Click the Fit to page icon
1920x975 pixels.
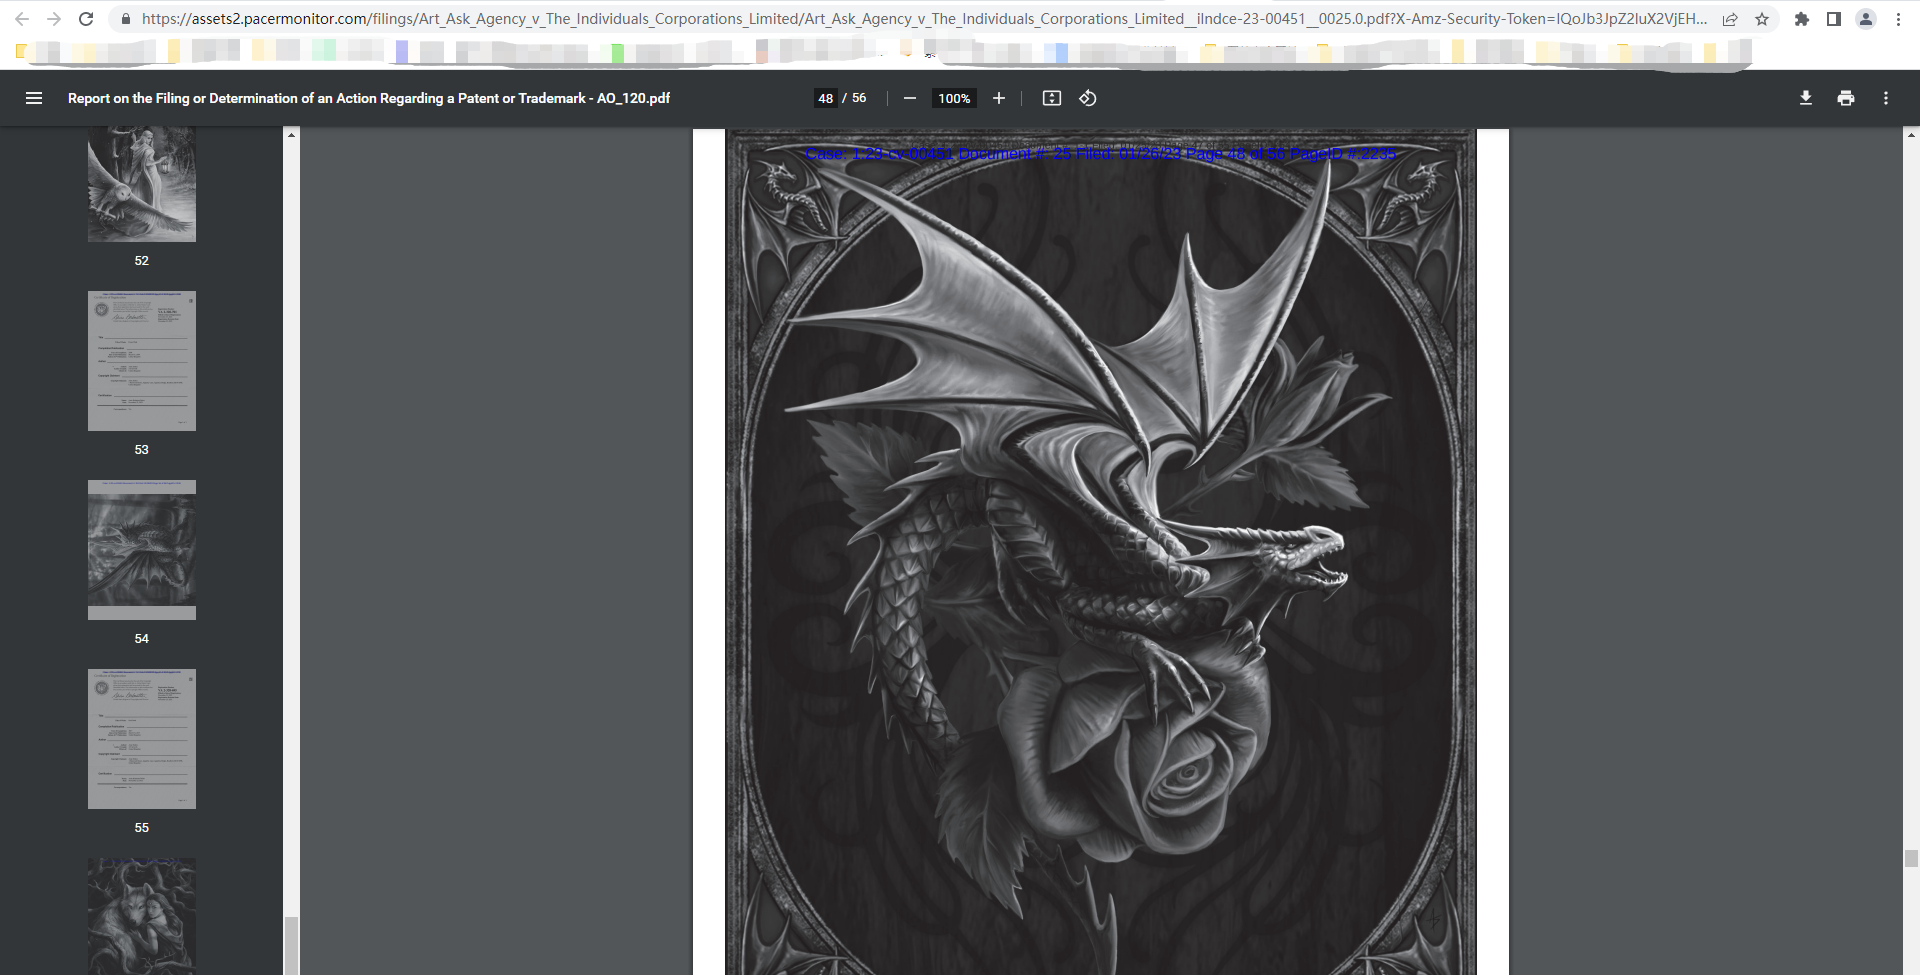[x=1051, y=98]
